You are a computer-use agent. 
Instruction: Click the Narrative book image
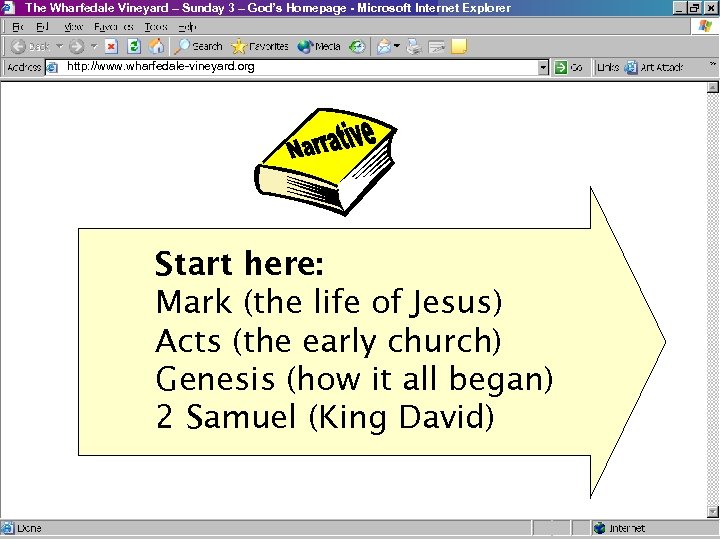(x=326, y=162)
